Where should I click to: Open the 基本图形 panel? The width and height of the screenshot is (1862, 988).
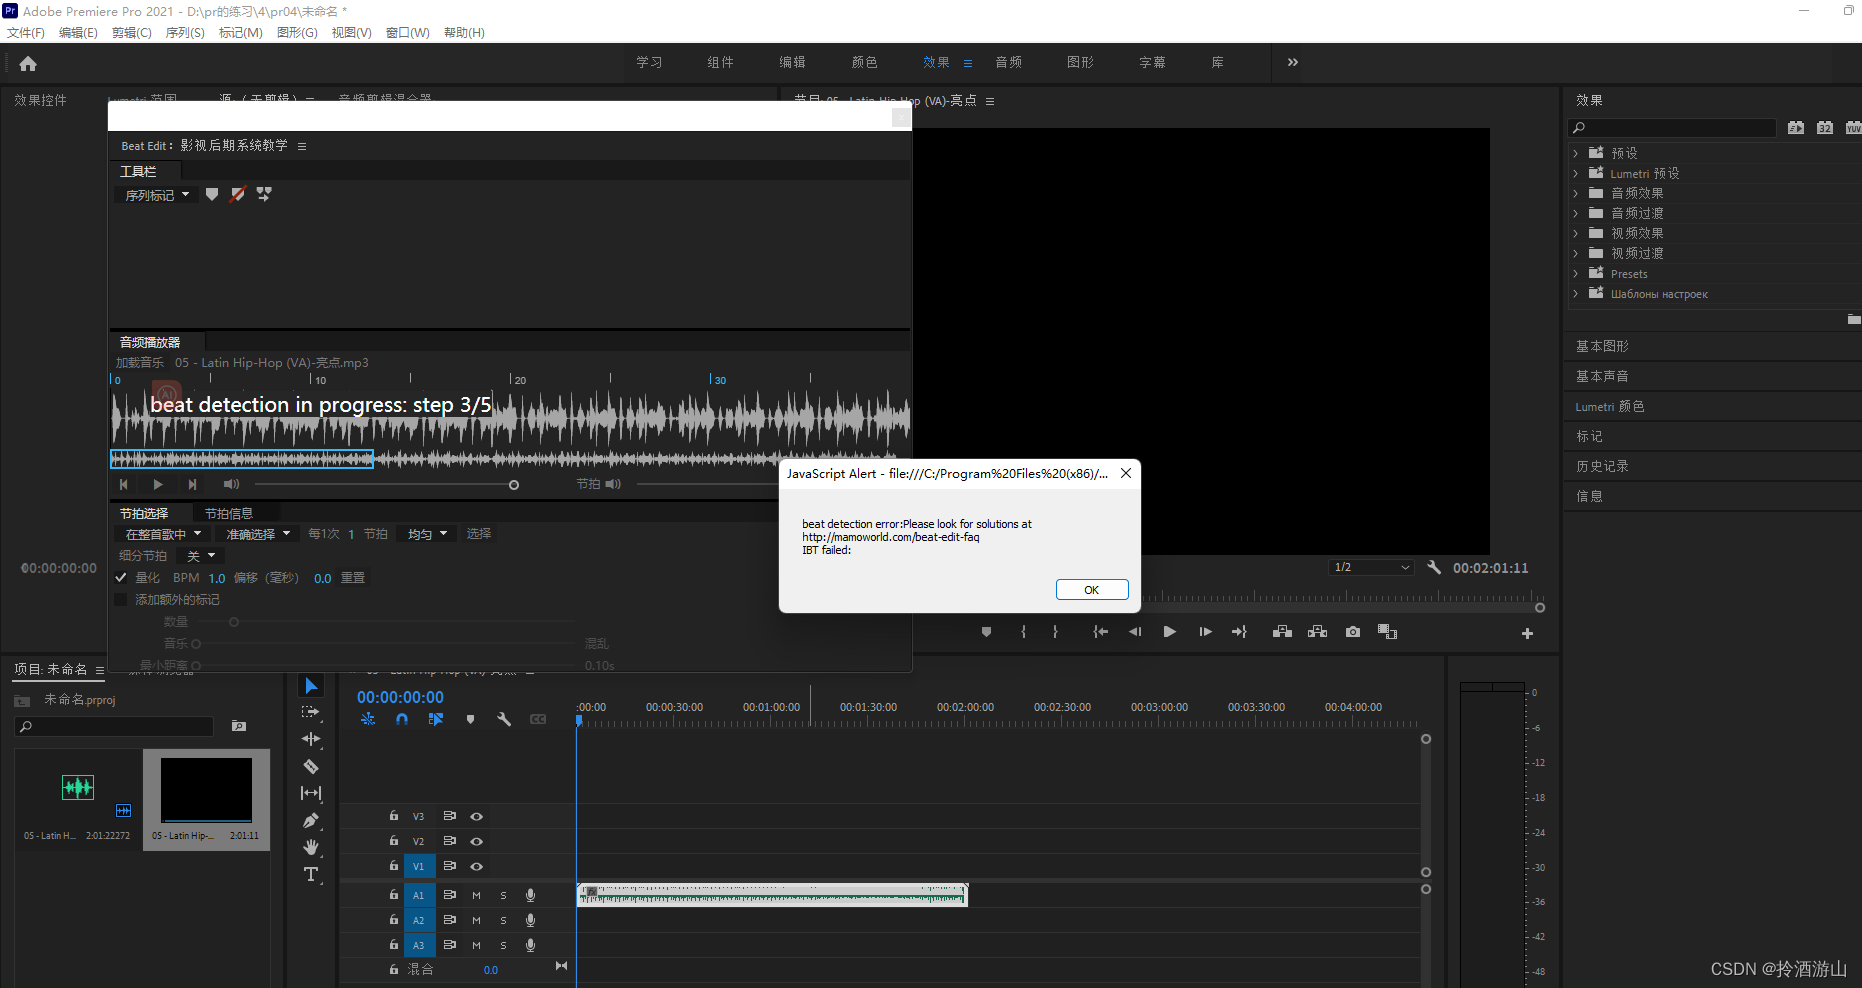pos(1602,346)
